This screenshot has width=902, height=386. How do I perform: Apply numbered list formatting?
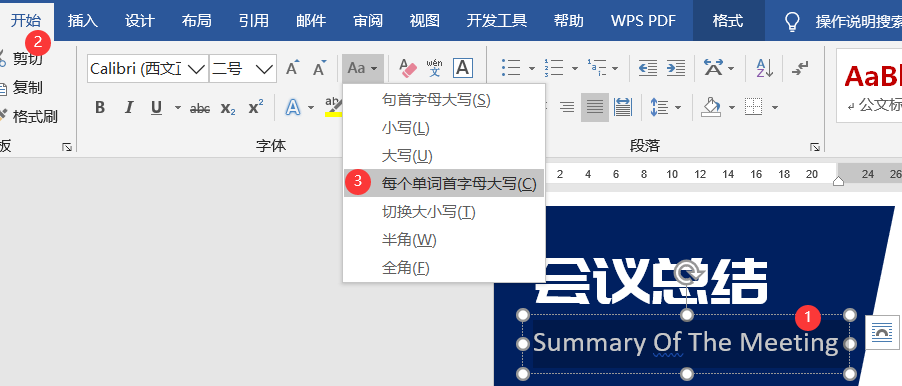coord(553,68)
